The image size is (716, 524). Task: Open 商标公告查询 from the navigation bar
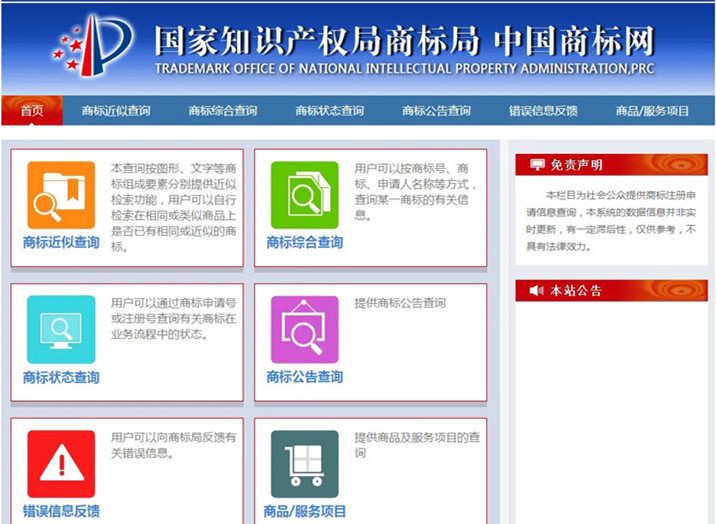[437, 111]
